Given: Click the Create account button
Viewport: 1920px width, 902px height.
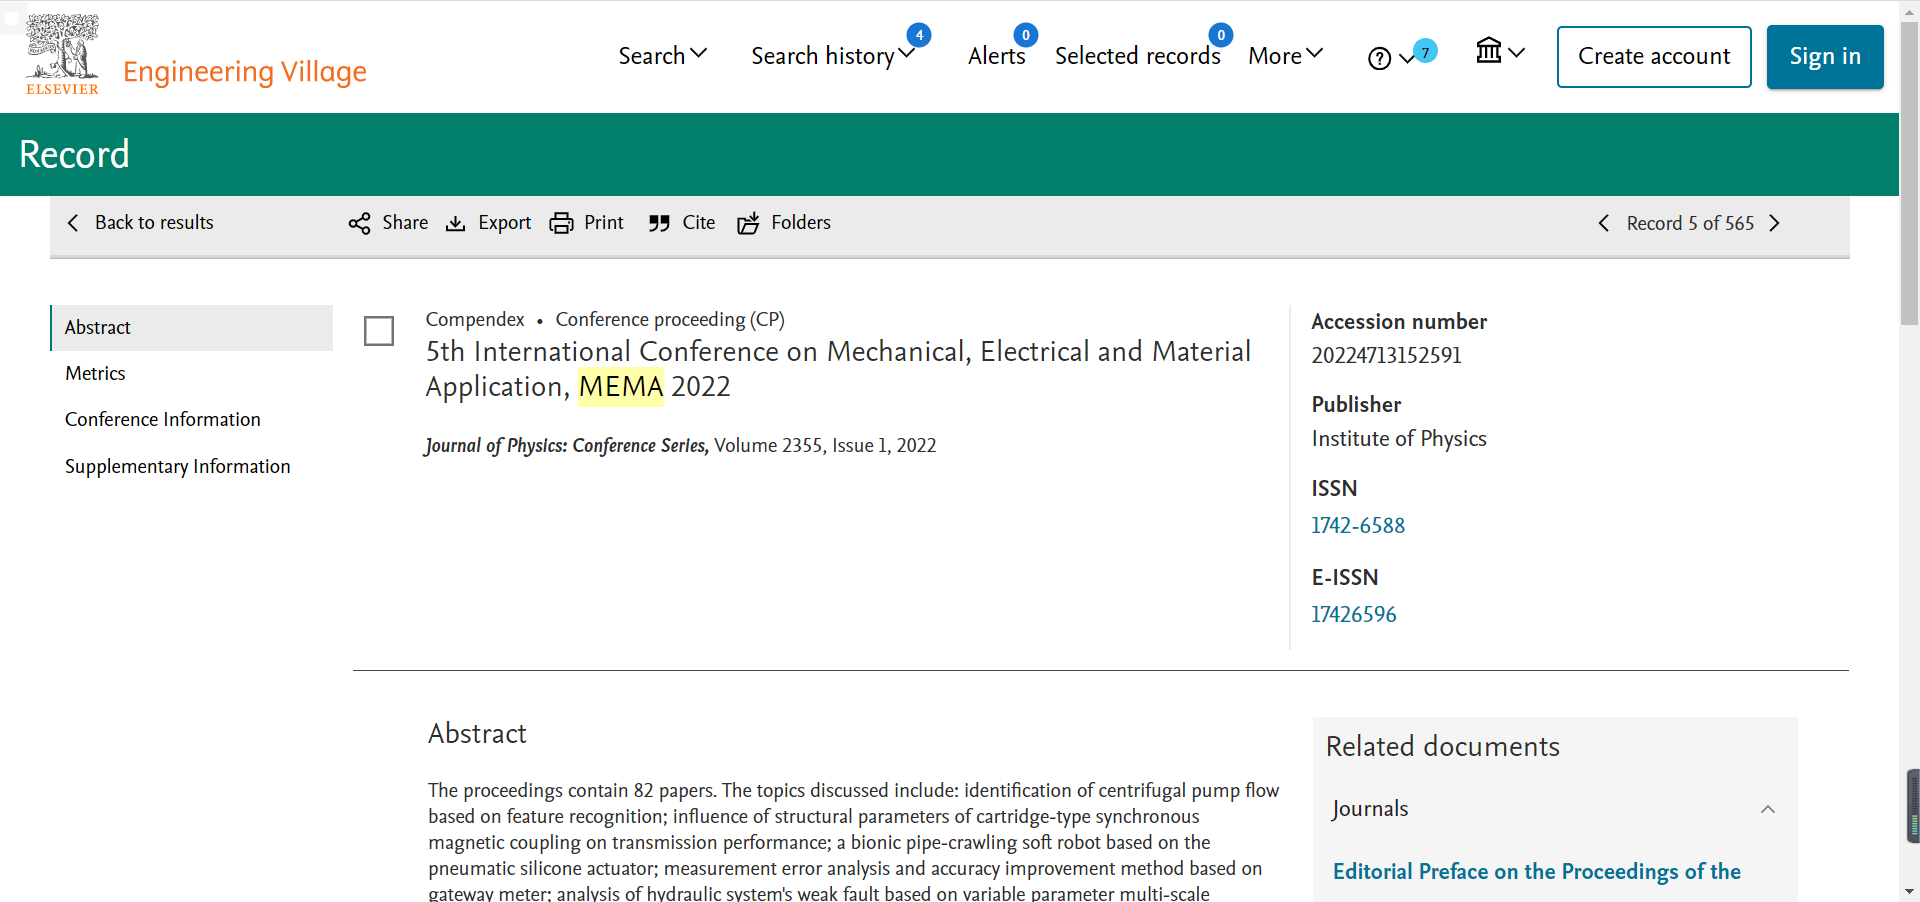Looking at the screenshot, I should coord(1654,57).
